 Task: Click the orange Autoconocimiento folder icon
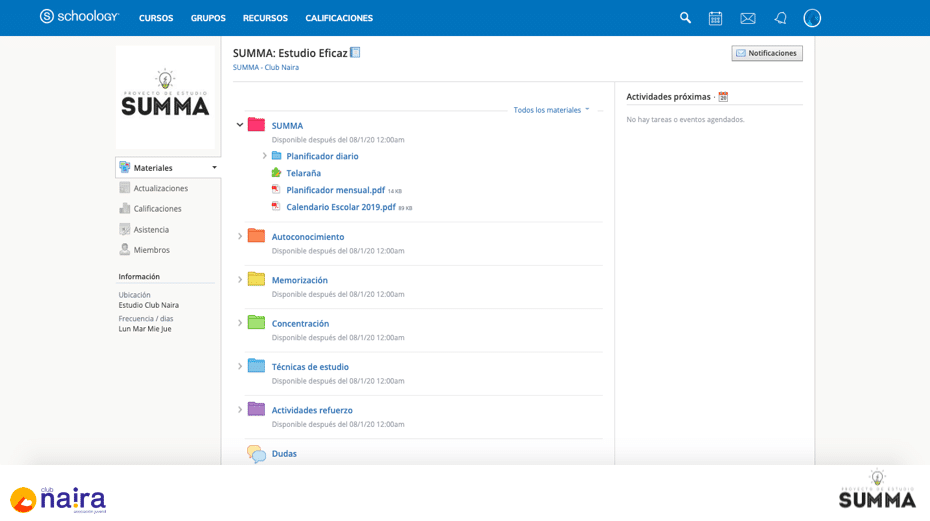256,236
